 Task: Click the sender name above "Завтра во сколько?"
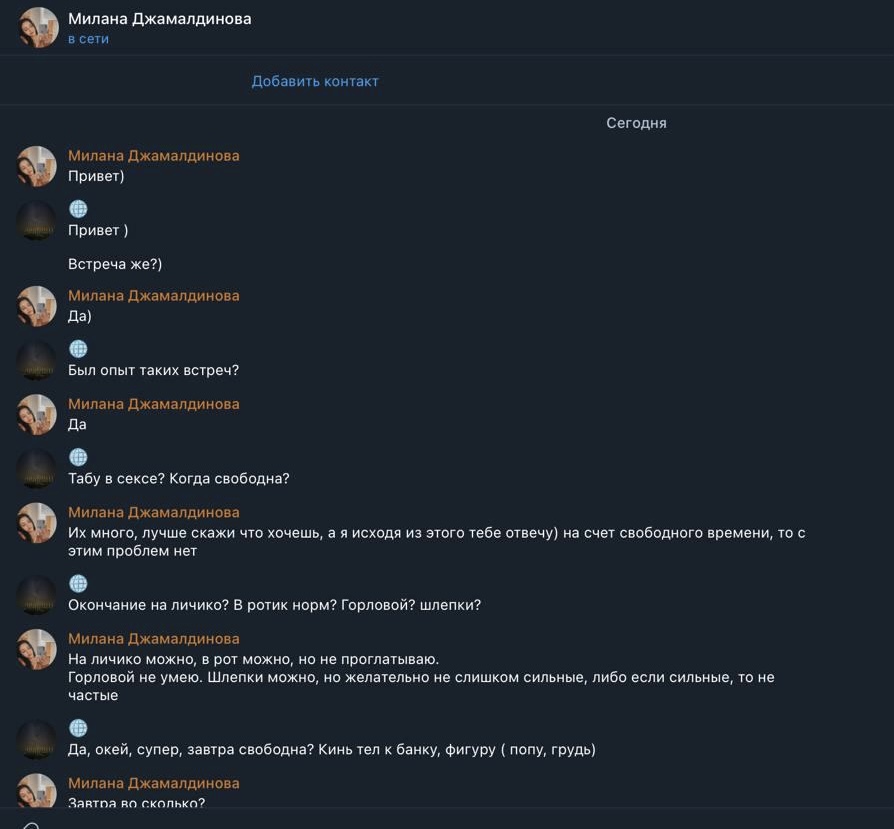(x=153, y=783)
